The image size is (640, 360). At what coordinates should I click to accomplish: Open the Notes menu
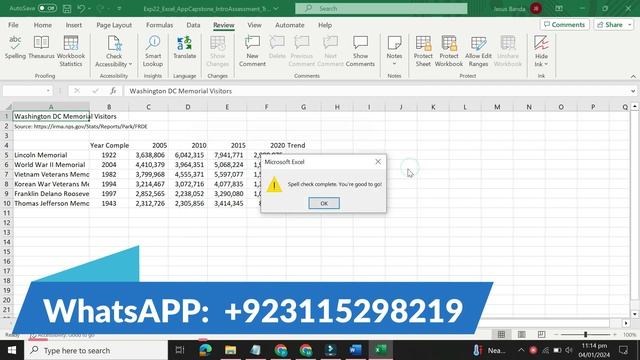coord(394,51)
